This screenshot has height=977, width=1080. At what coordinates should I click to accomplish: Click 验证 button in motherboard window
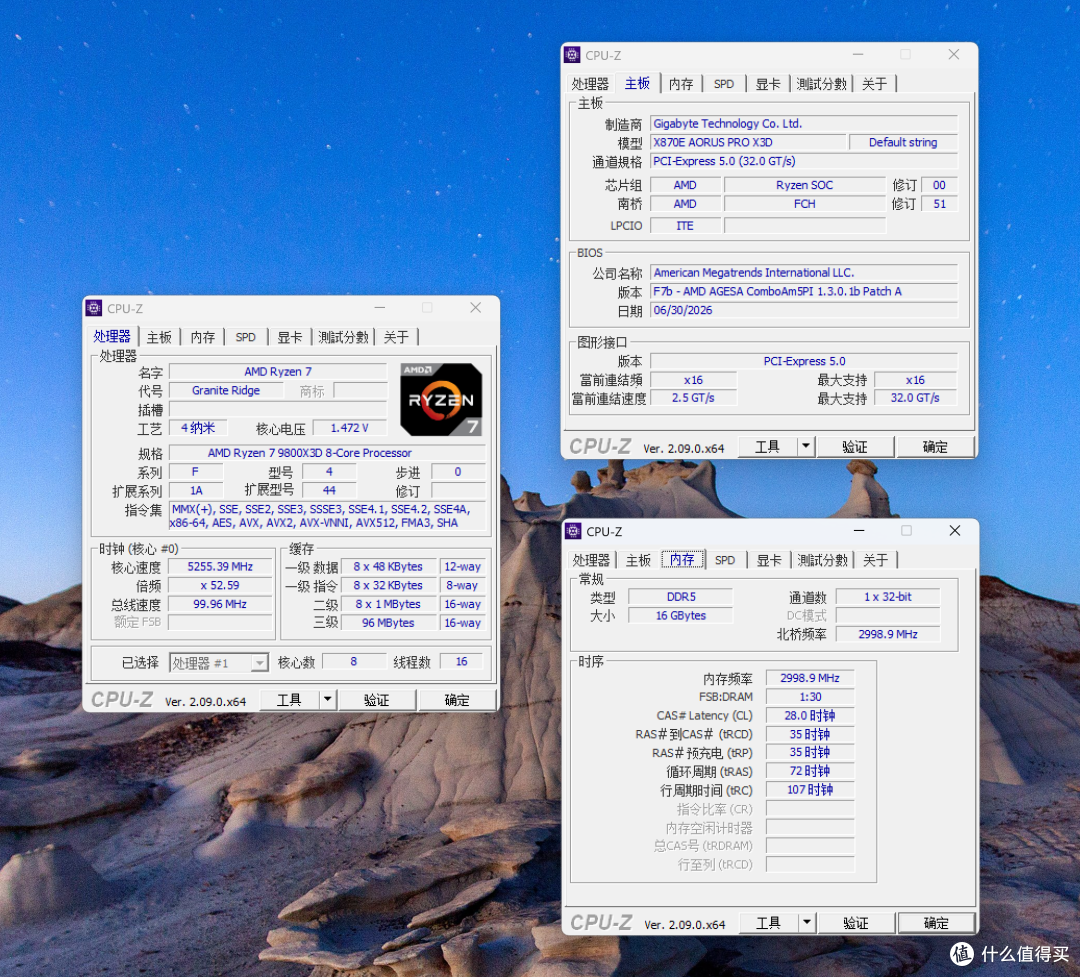pos(855,446)
